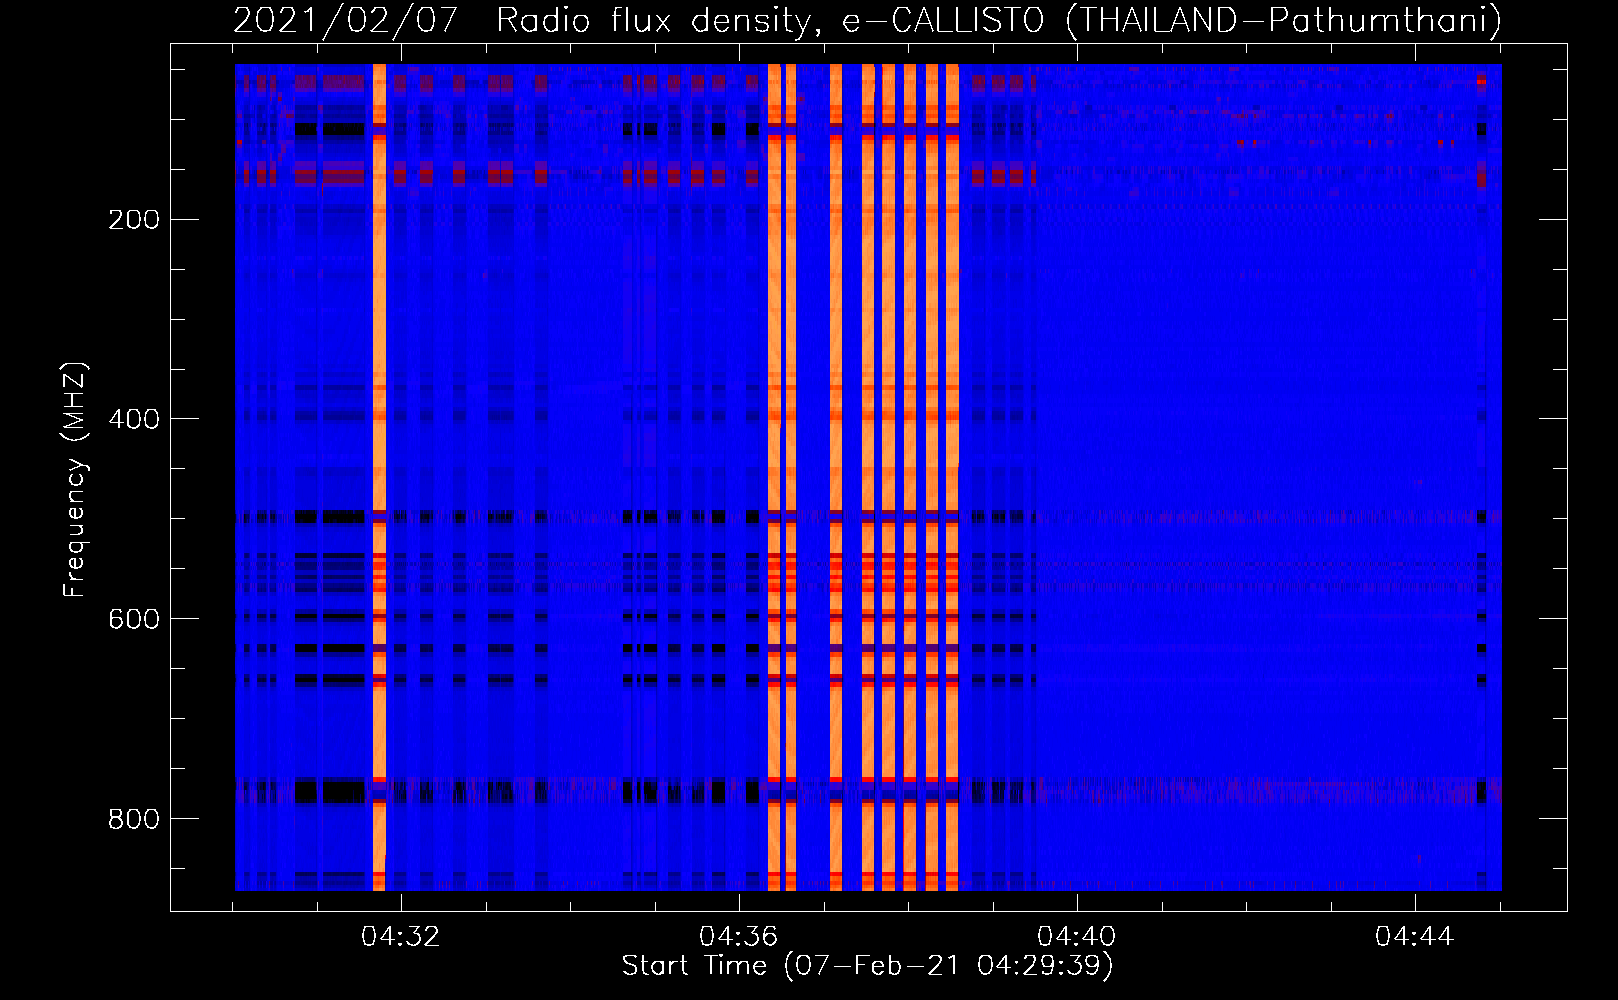Click the '200' frequency tick label

tap(133, 219)
